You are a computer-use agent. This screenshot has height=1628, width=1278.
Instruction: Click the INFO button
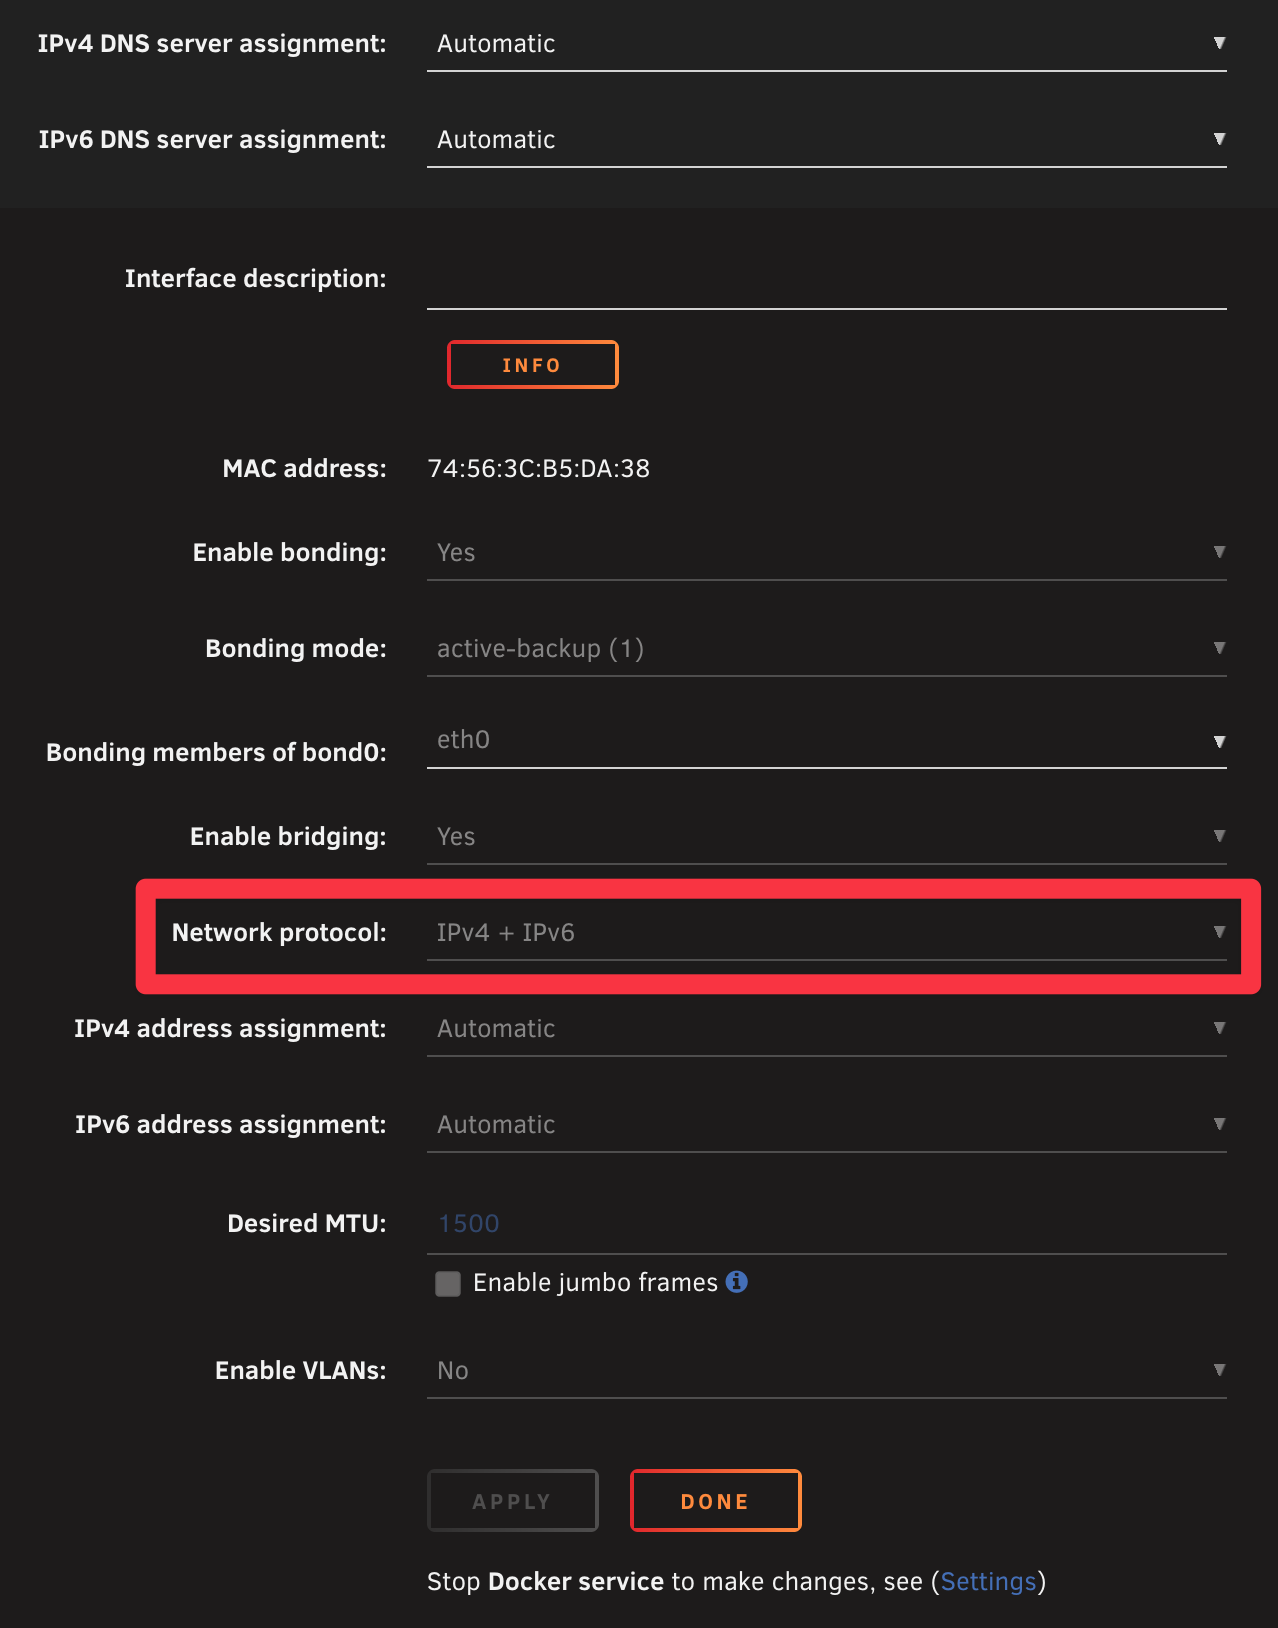tap(532, 365)
